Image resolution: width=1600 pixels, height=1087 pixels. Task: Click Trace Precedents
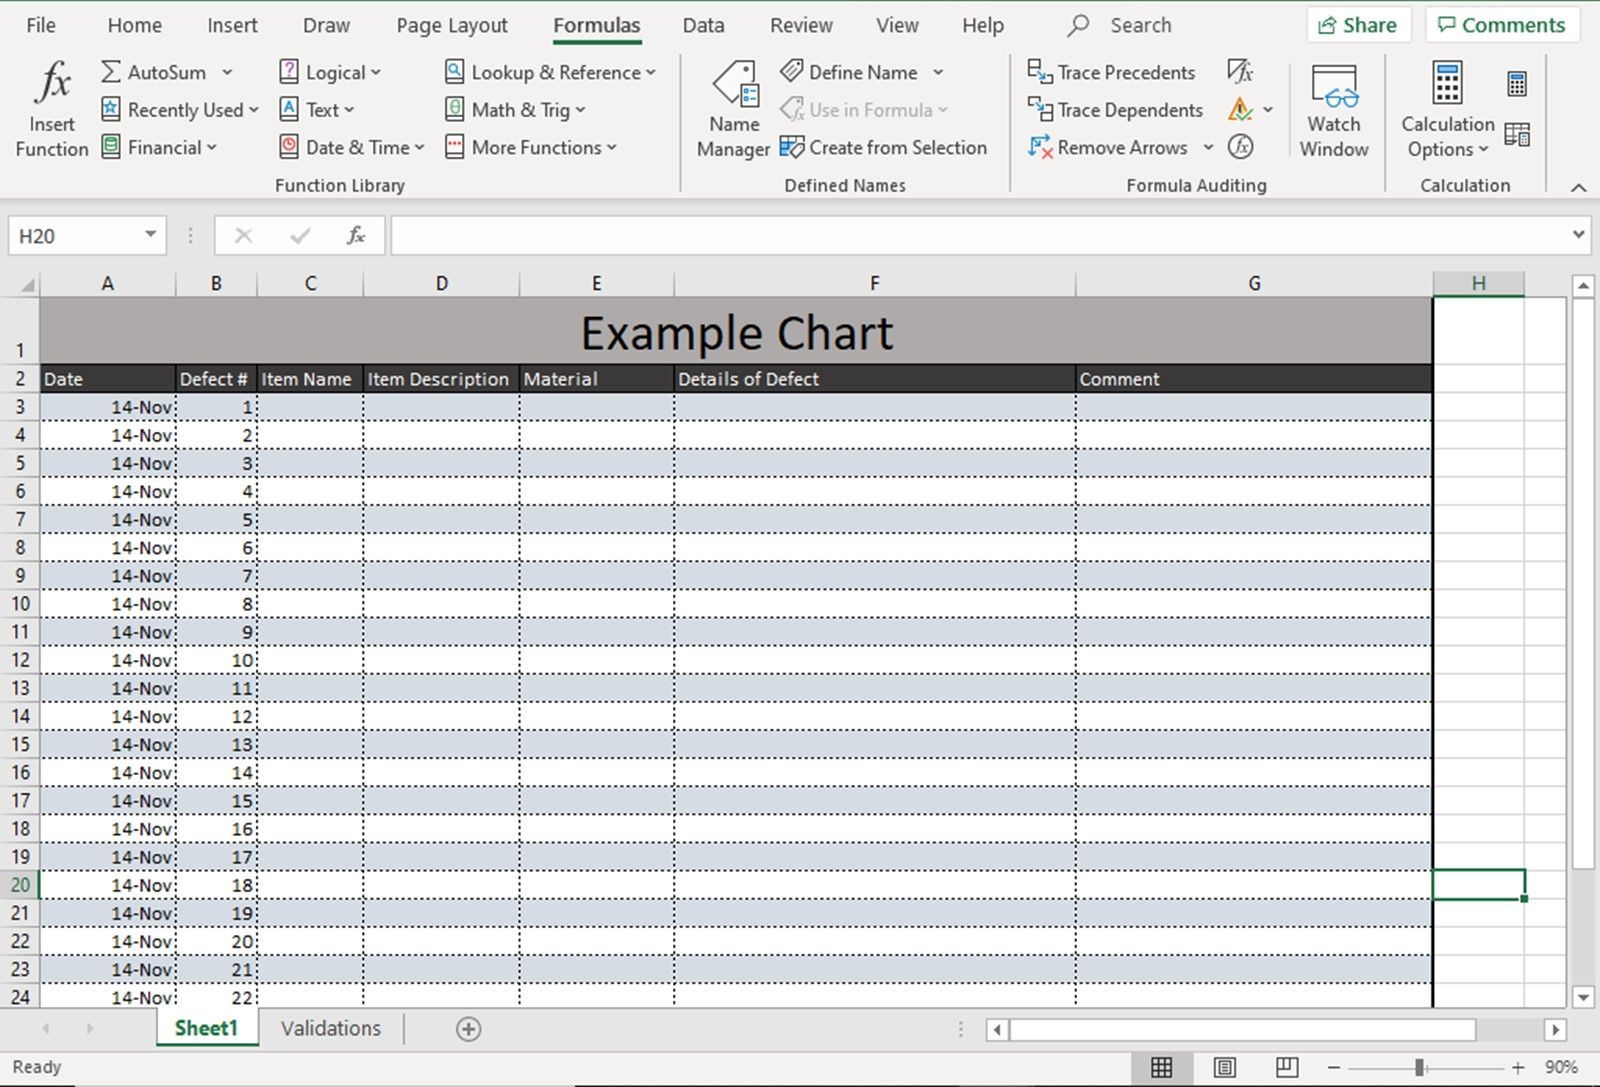pyautogui.click(x=1111, y=71)
